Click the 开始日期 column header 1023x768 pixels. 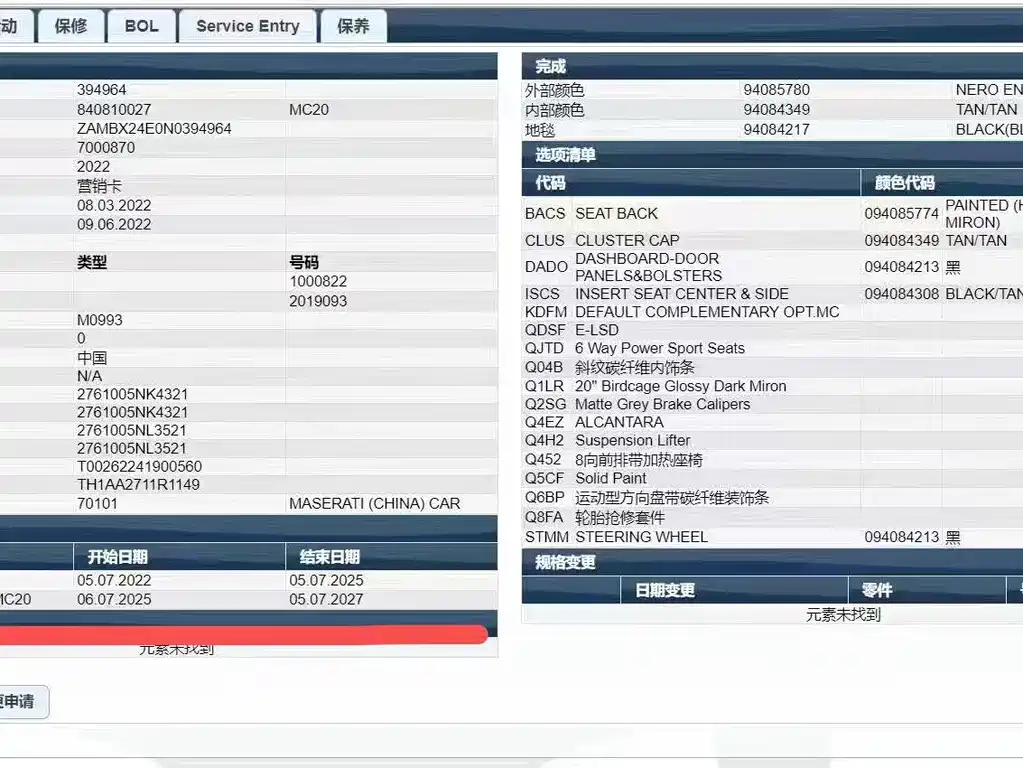click(x=118, y=557)
